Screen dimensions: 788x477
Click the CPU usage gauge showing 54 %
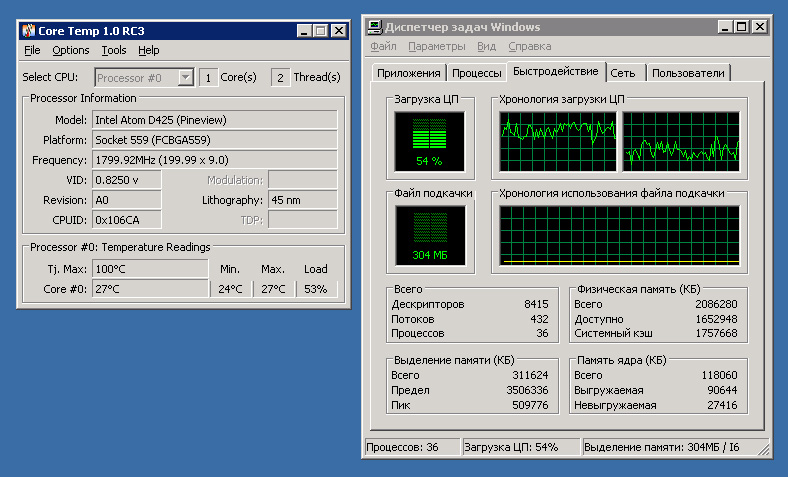pyautogui.click(x=429, y=141)
